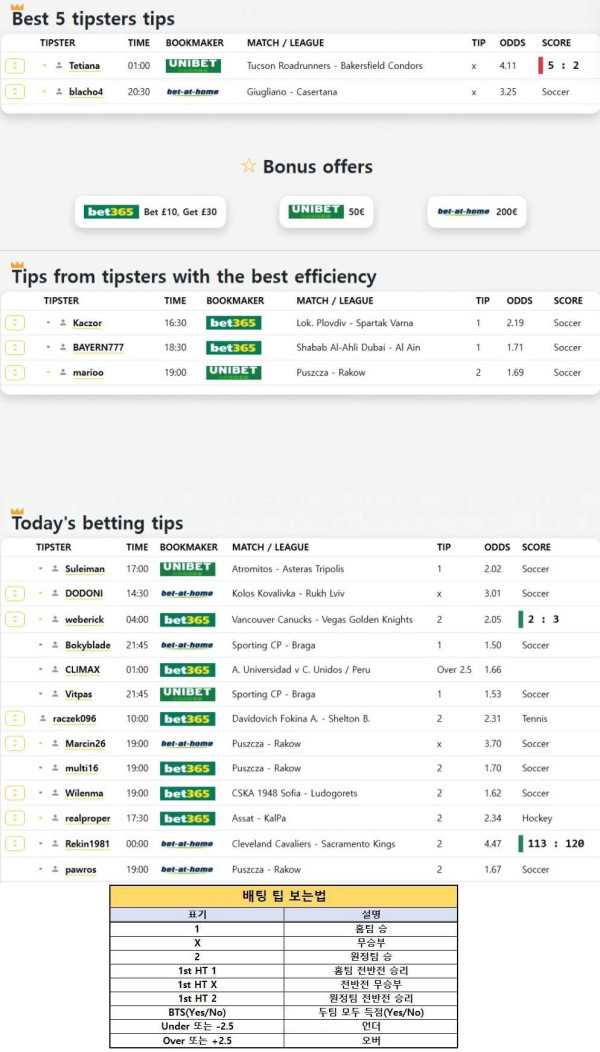This screenshot has width=600, height=1052.
Task: Expand the small arrow next to CLIMAX
Action: [x=41, y=670]
